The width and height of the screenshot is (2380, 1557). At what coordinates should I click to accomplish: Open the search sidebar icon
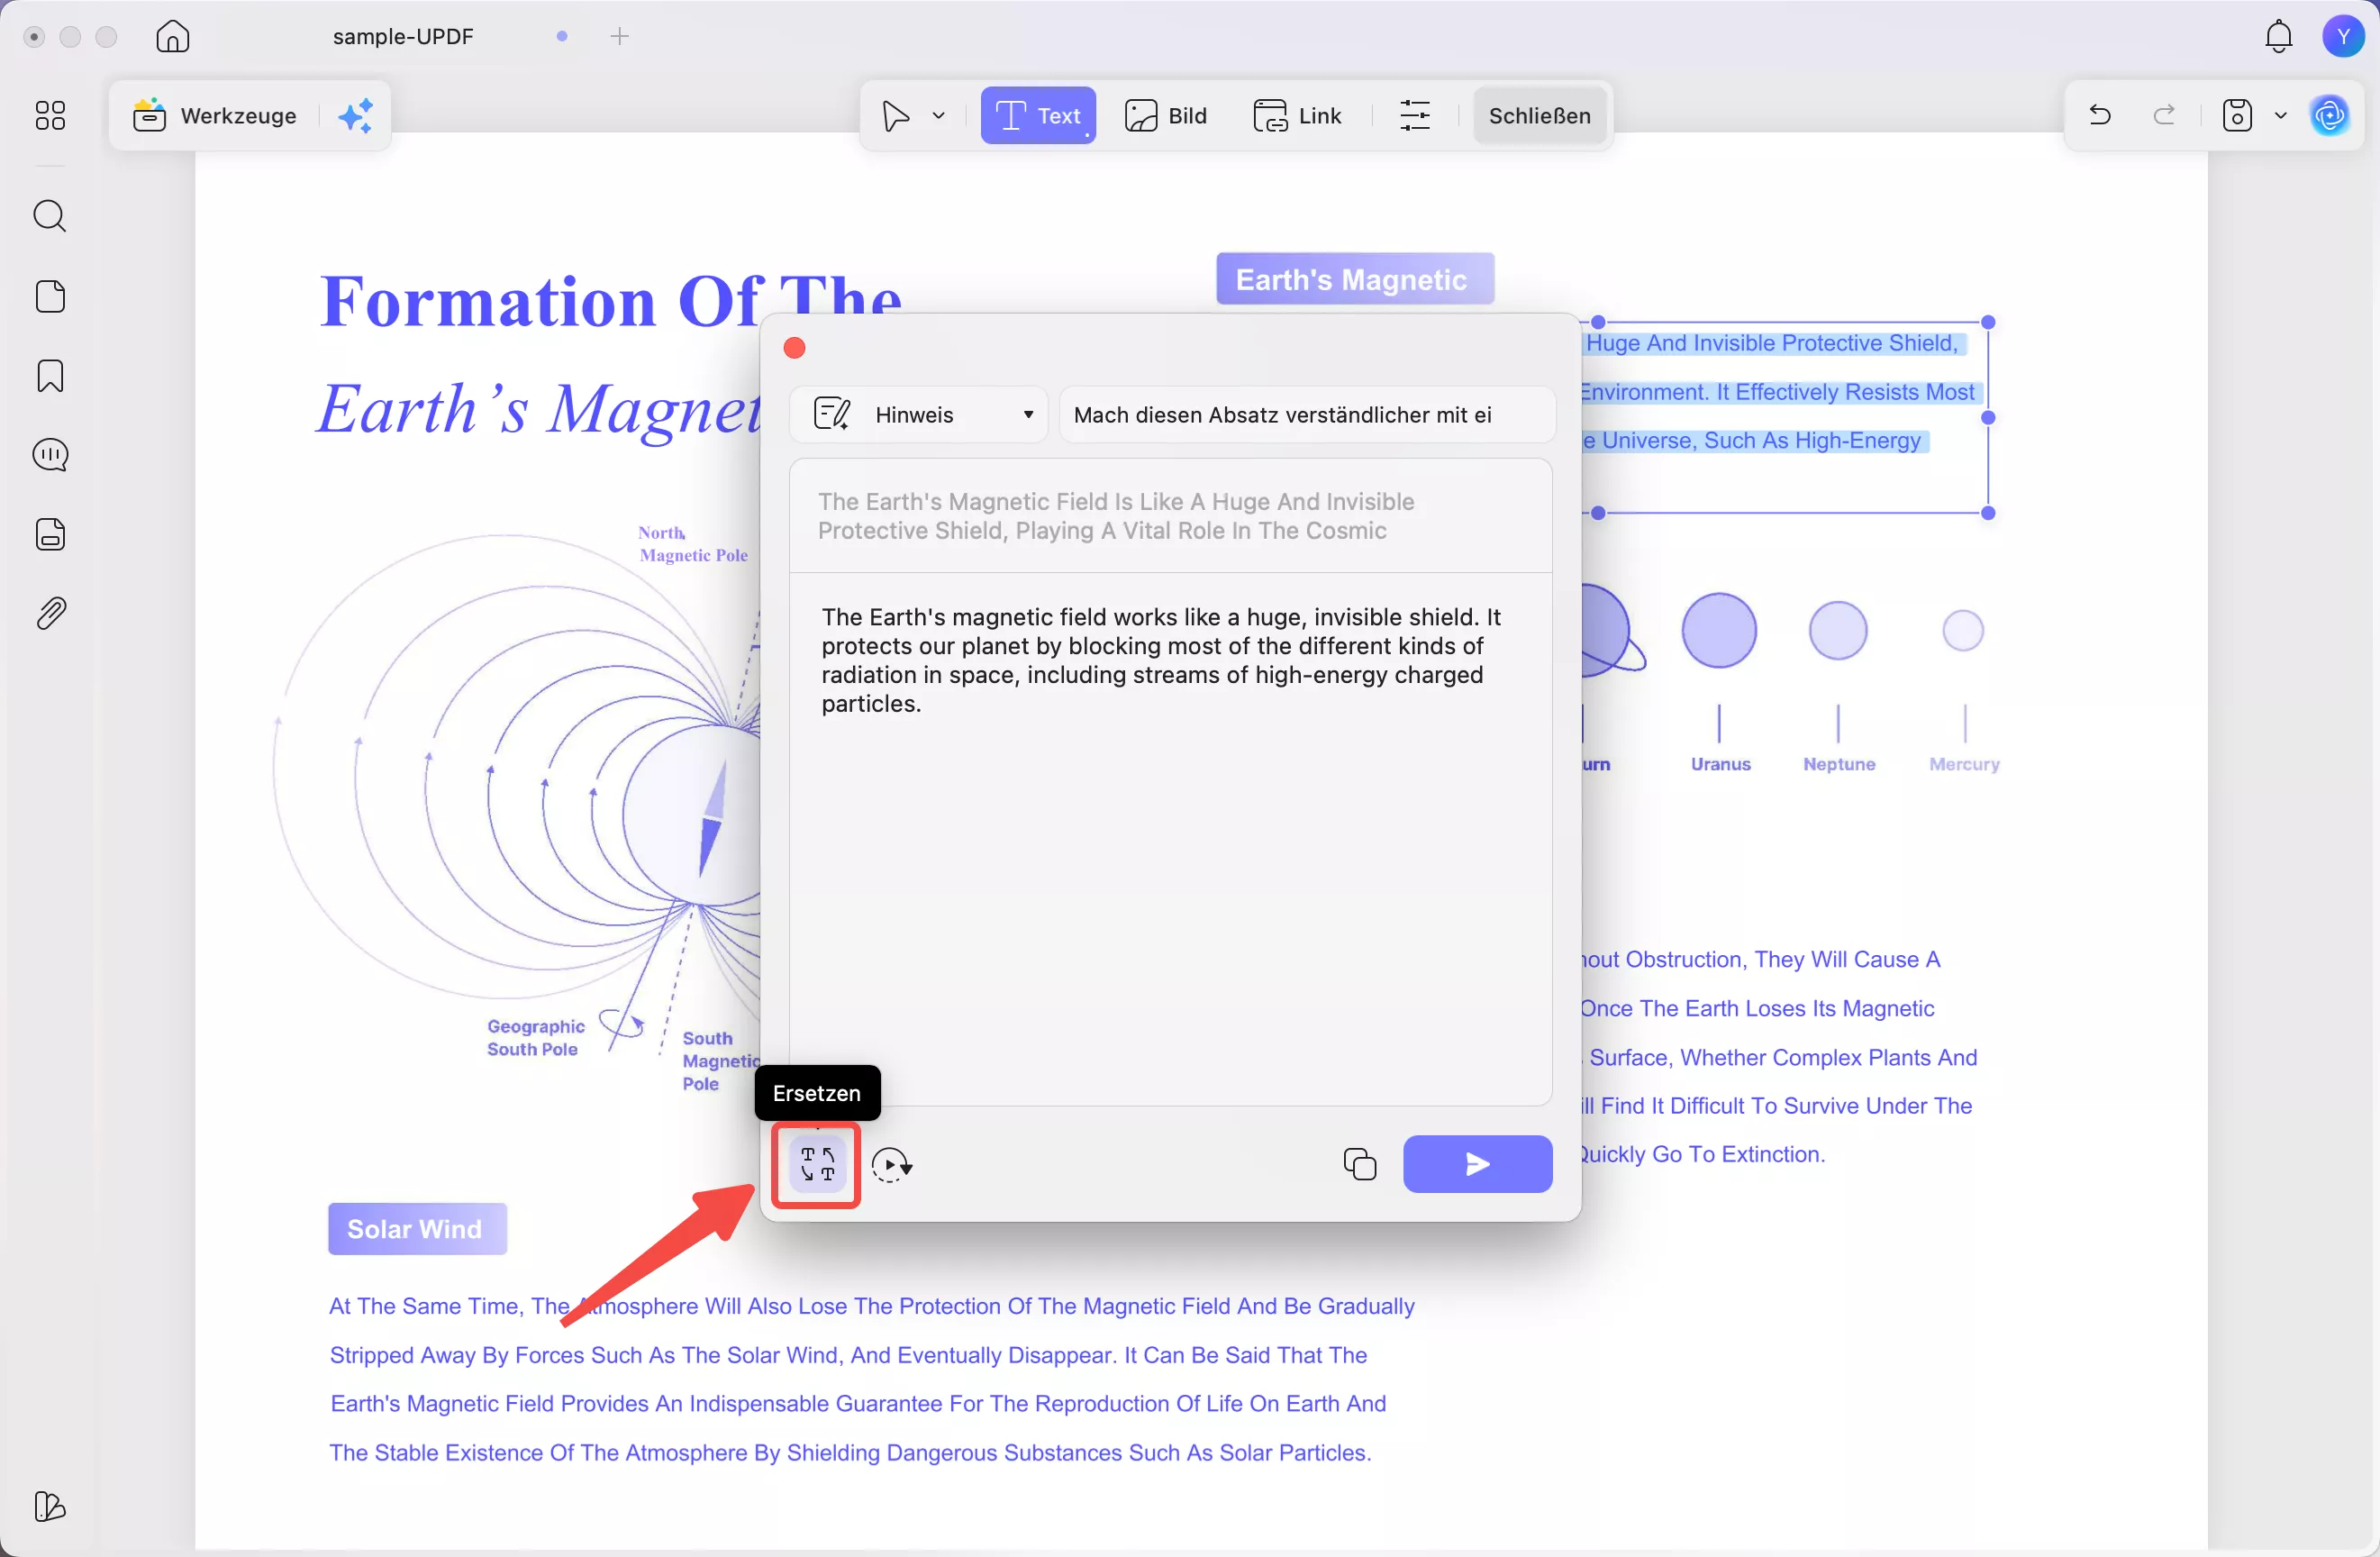(x=50, y=216)
